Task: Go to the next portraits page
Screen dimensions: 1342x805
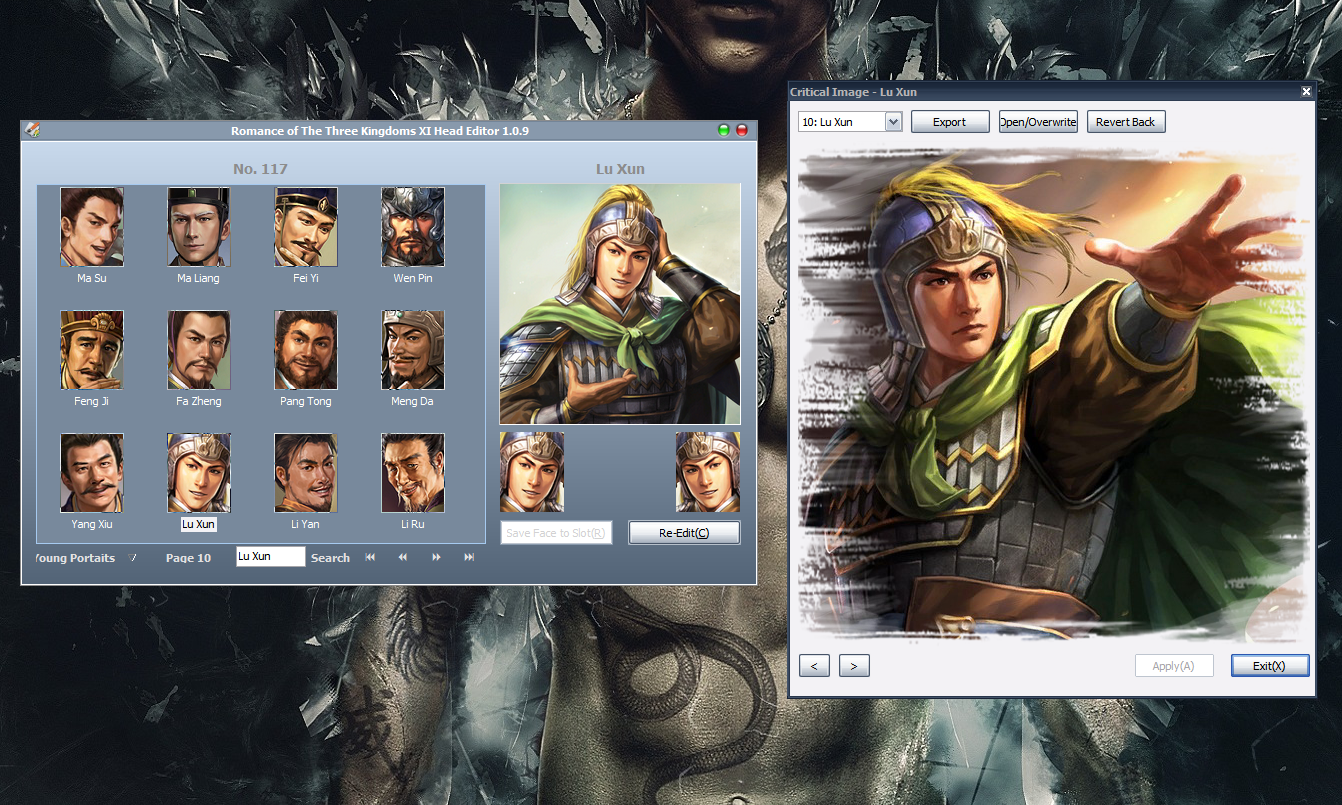Action: coord(436,557)
